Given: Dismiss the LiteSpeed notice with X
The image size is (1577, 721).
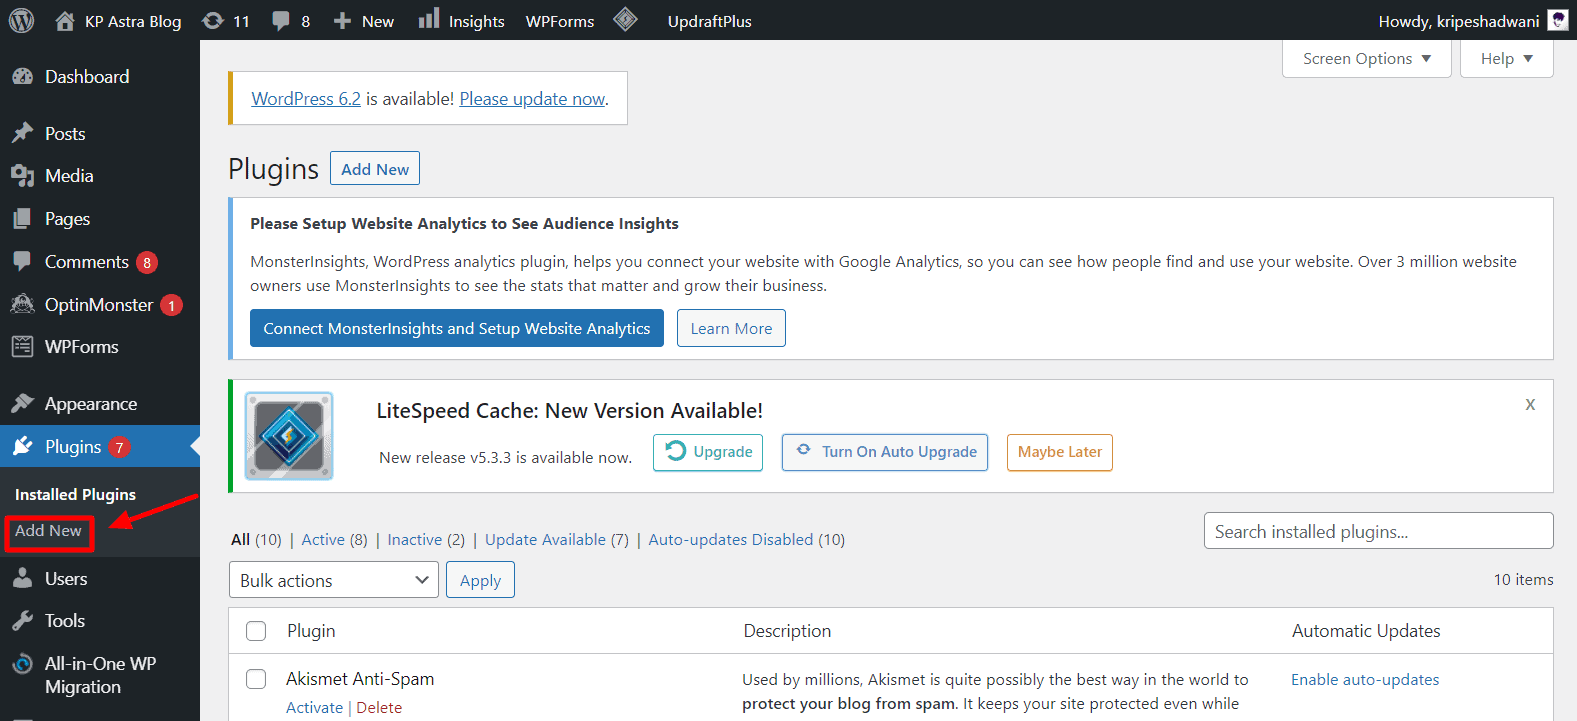Looking at the screenshot, I should pos(1530,404).
